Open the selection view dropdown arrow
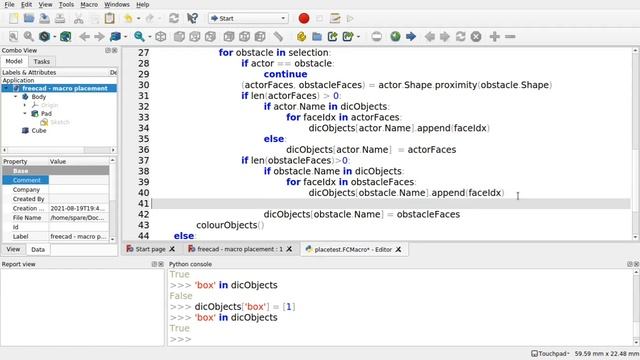This screenshot has width=640, height=360. [125, 36]
